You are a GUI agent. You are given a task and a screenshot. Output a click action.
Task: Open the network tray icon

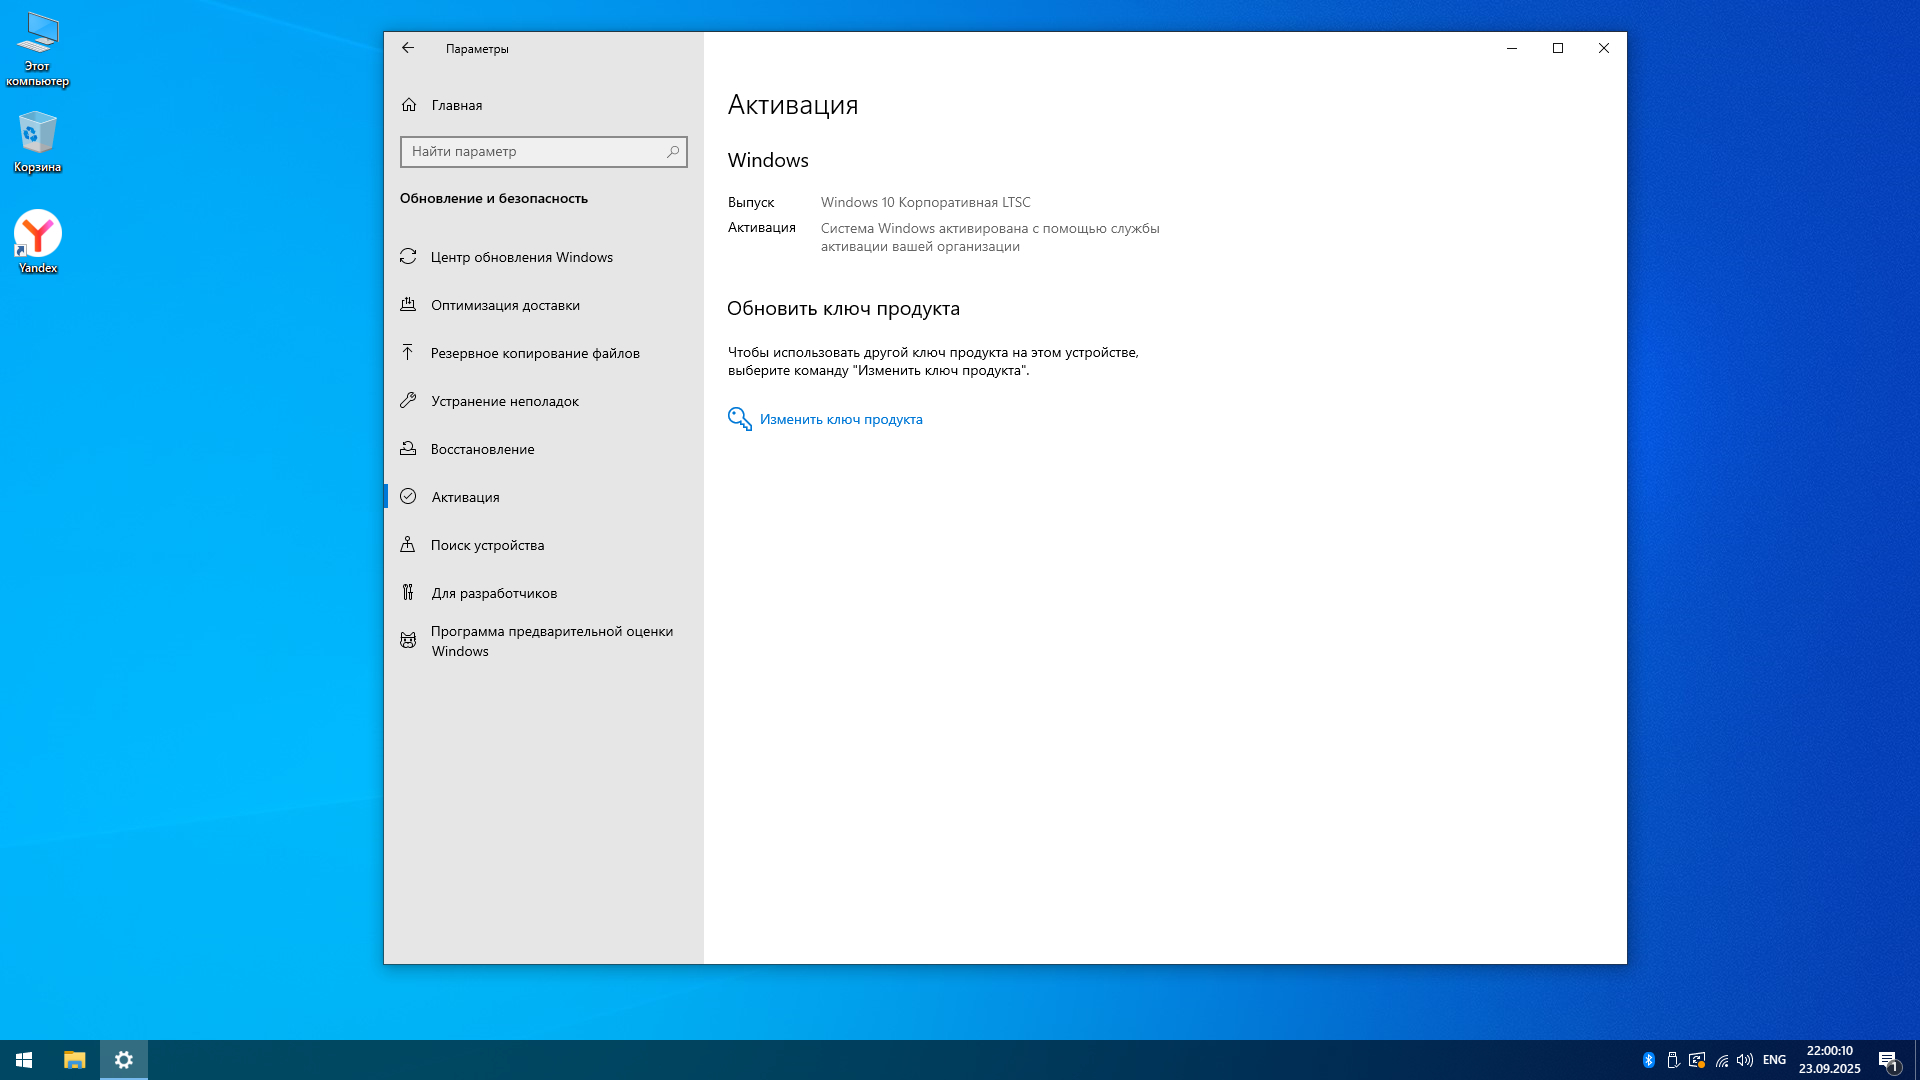[x=1721, y=1060]
